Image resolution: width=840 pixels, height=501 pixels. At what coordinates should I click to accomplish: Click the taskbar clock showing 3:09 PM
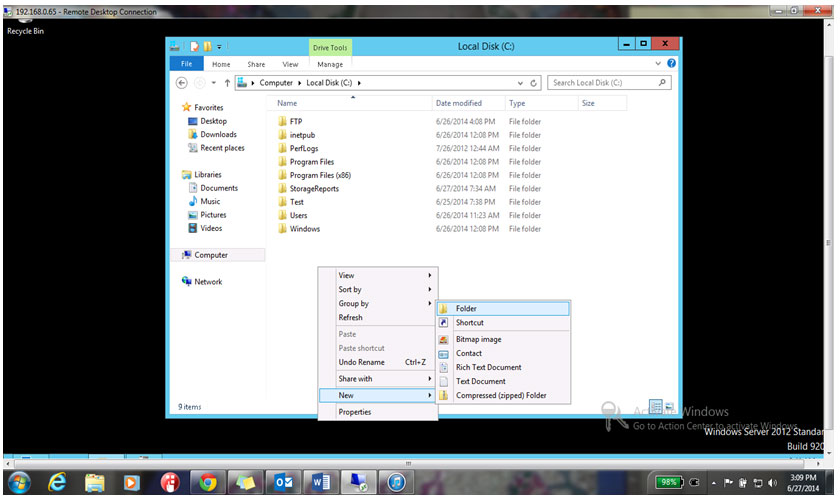tap(803, 483)
